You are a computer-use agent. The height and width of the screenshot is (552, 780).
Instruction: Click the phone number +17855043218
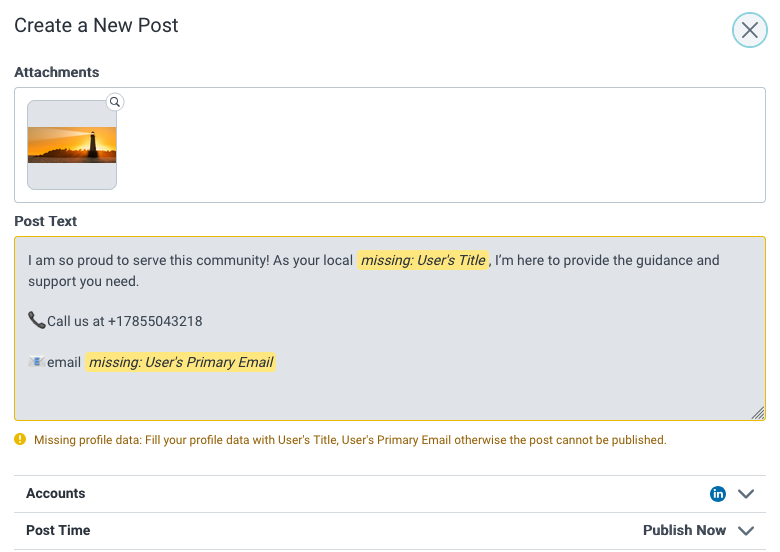tap(155, 321)
